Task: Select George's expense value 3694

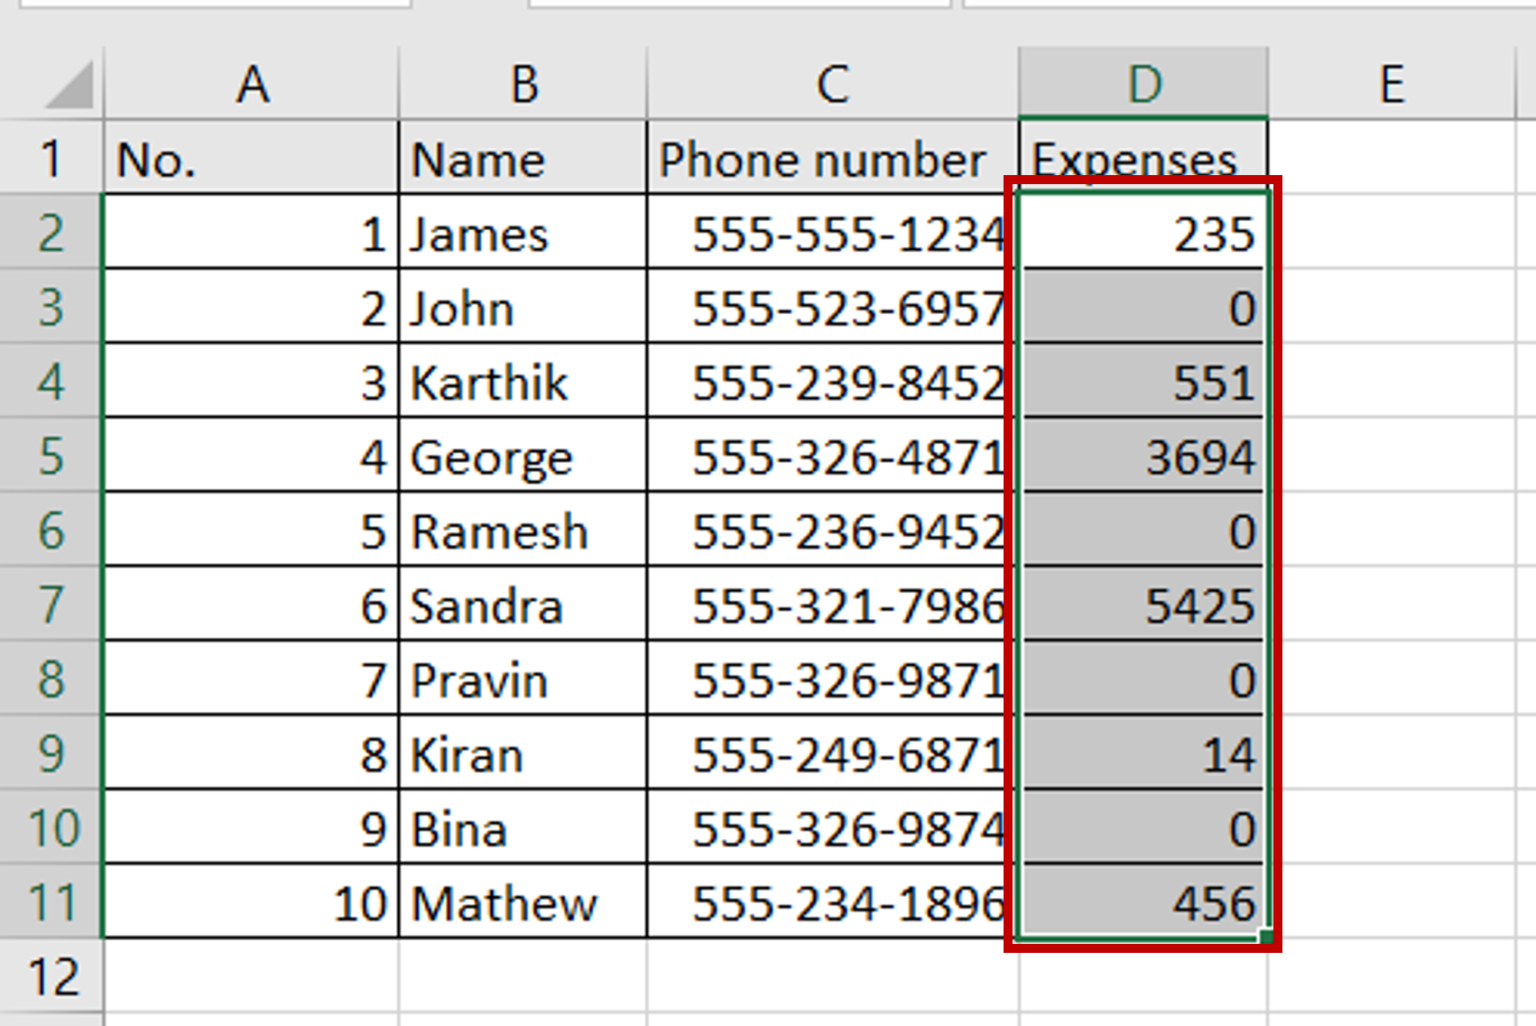Action: pyautogui.click(x=1140, y=457)
